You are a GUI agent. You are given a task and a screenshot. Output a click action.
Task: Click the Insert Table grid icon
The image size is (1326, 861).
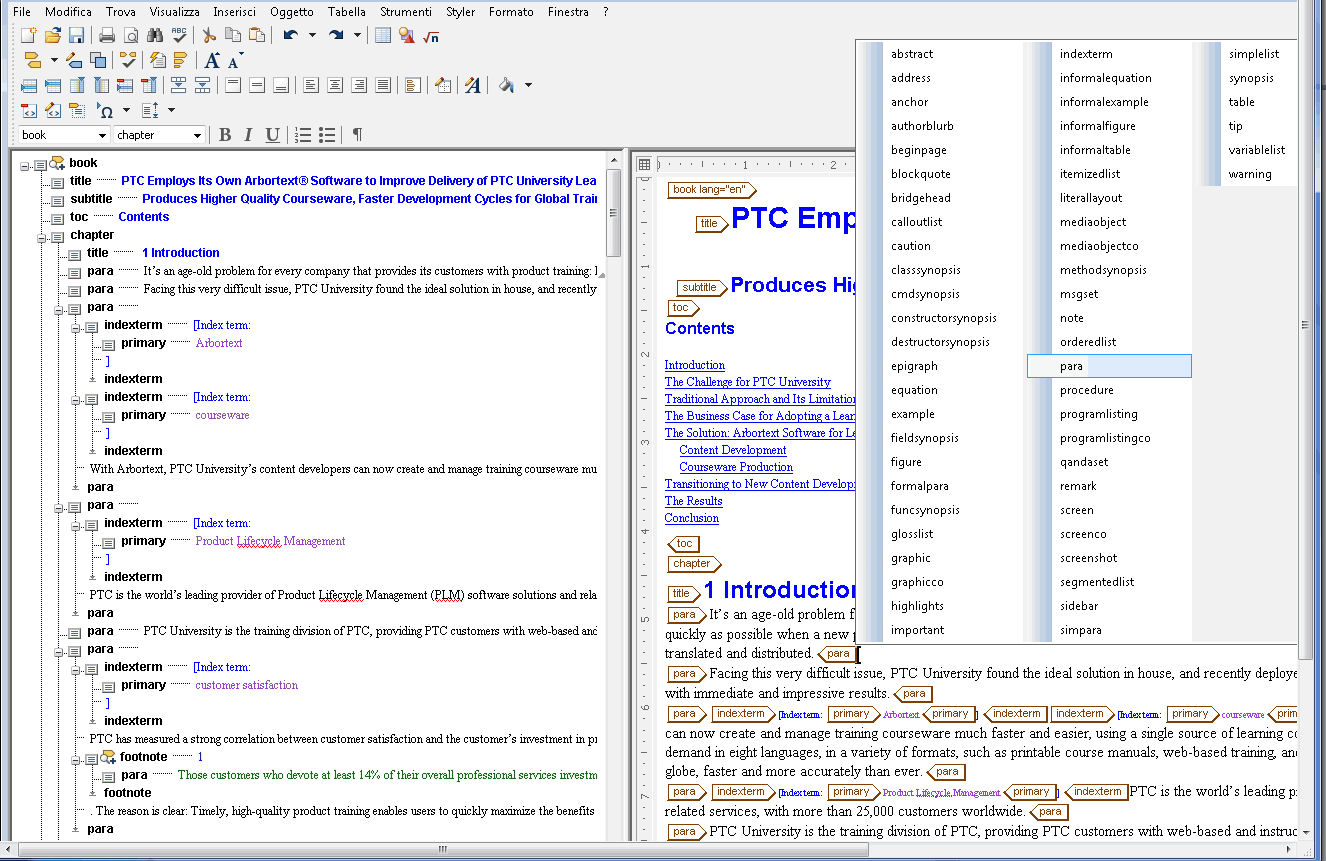(x=383, y=36)
